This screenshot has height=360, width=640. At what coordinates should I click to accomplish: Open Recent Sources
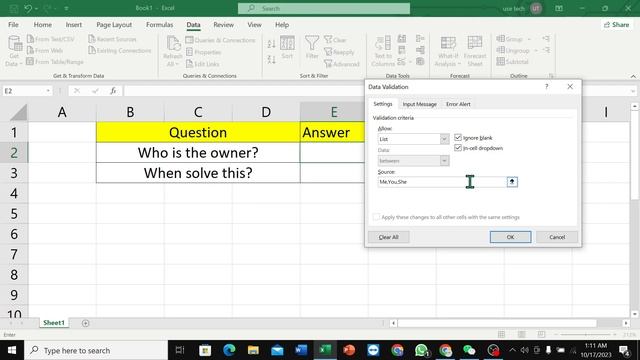pos(112,39)
